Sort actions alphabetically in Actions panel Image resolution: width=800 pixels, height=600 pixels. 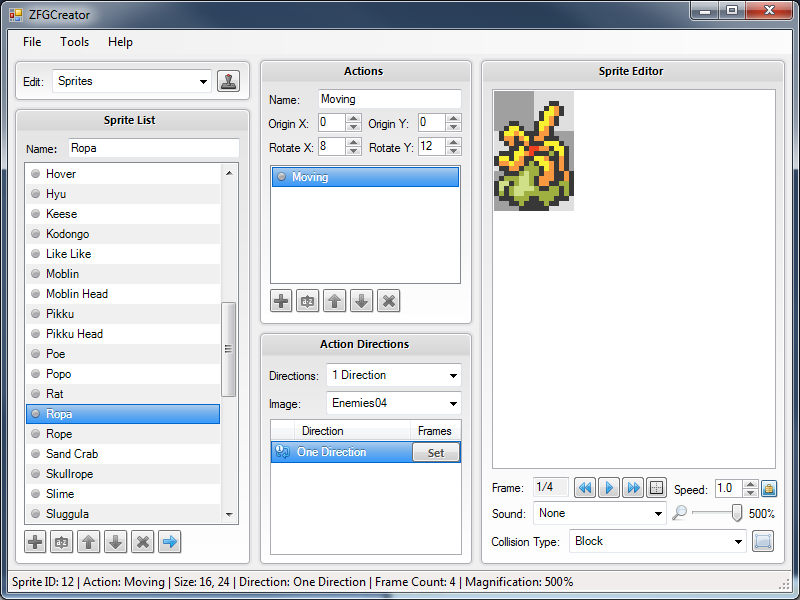[x=308, y=301]
